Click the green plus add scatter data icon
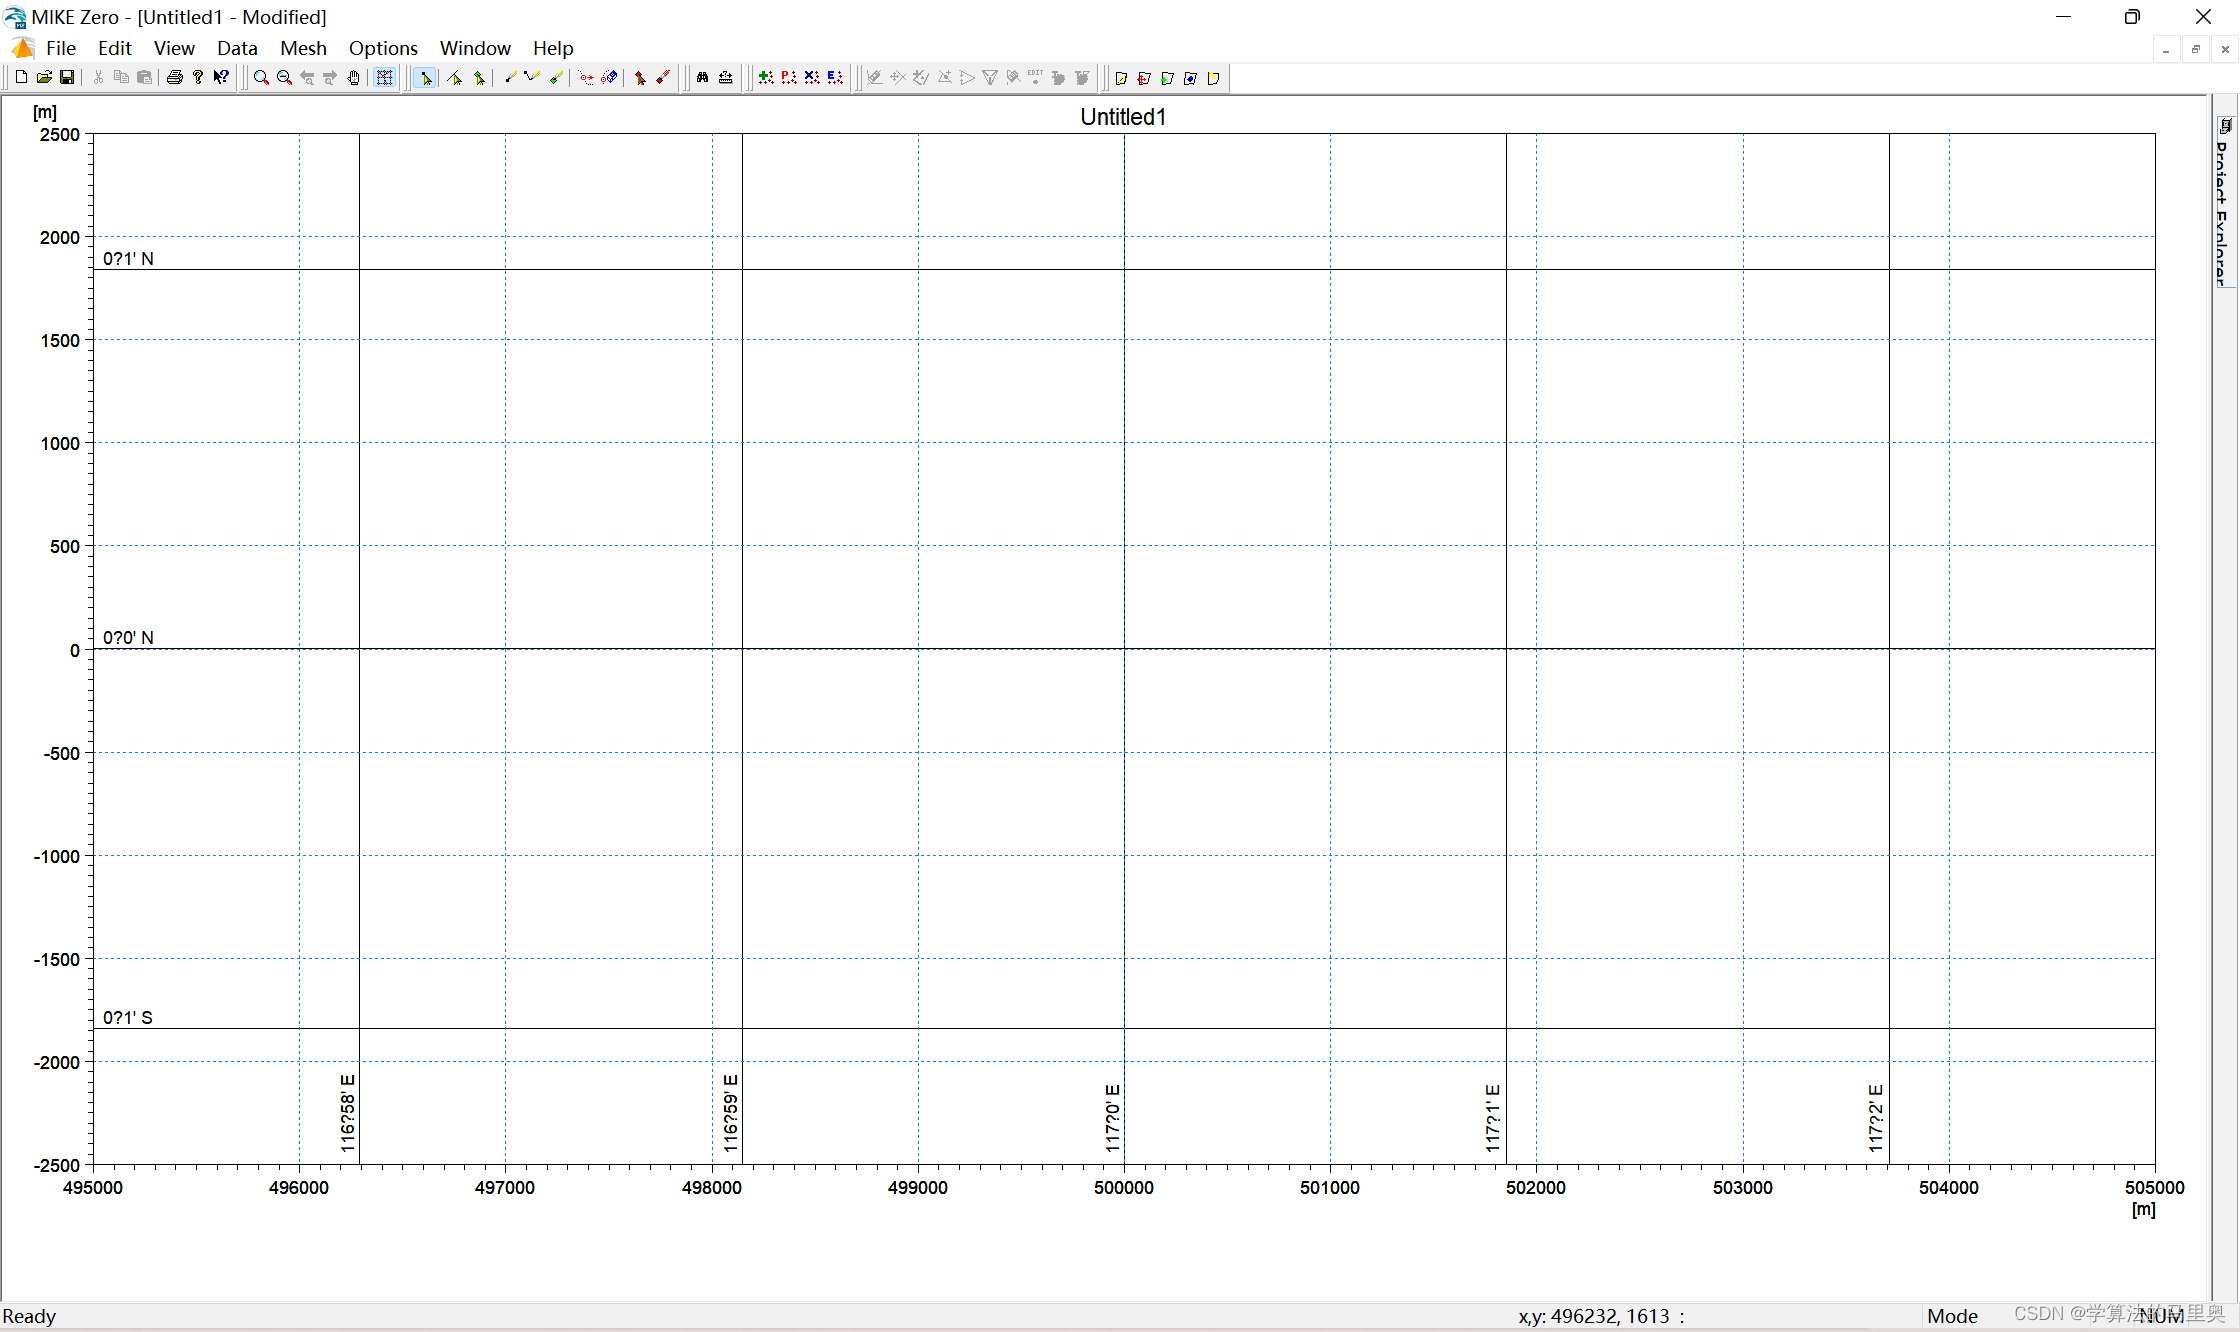The width and height of the screenshot is (2240, 1332). pyautogui.click(x=766, y=78)
